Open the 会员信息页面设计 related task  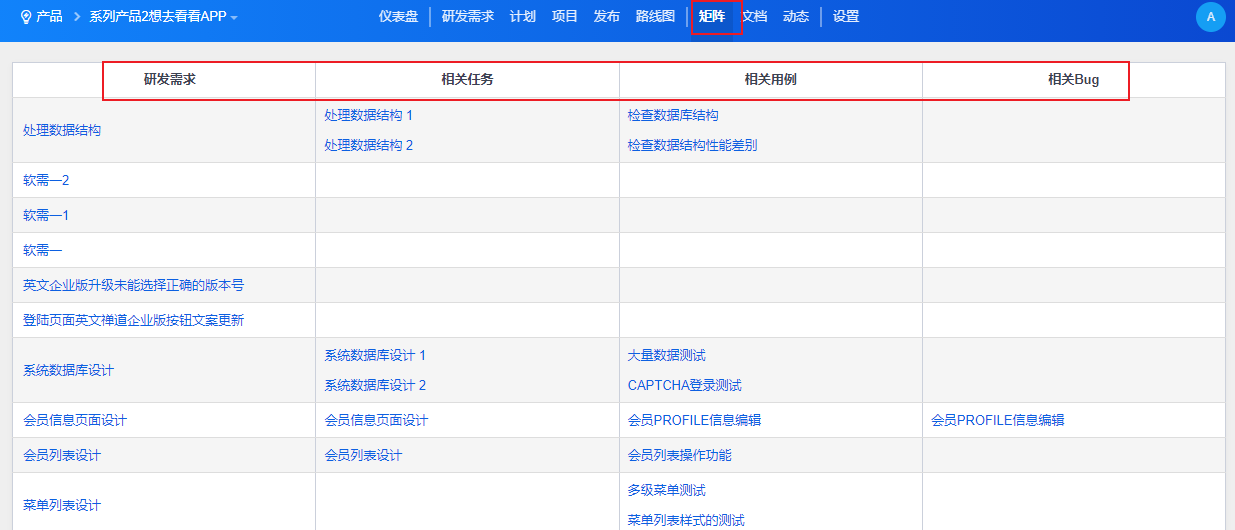coord(376,420)
